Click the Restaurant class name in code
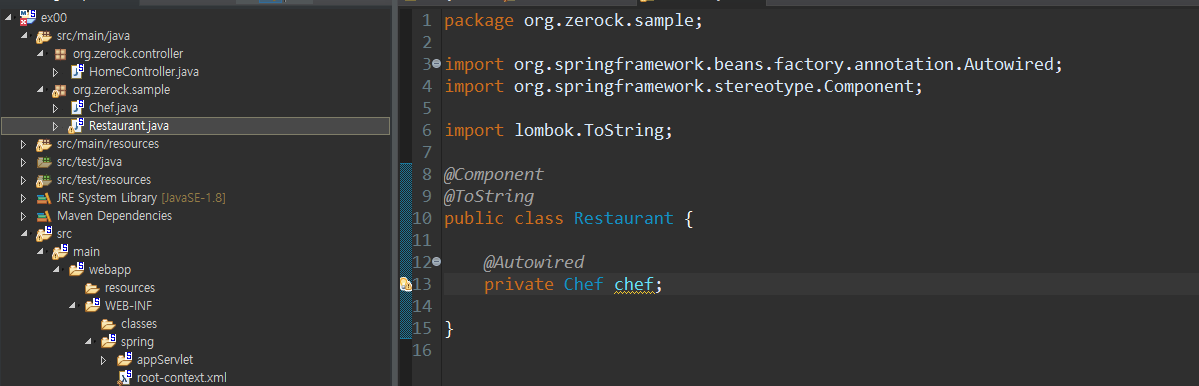The width and height of the screenshot is (1199, 386). [623, 219]
